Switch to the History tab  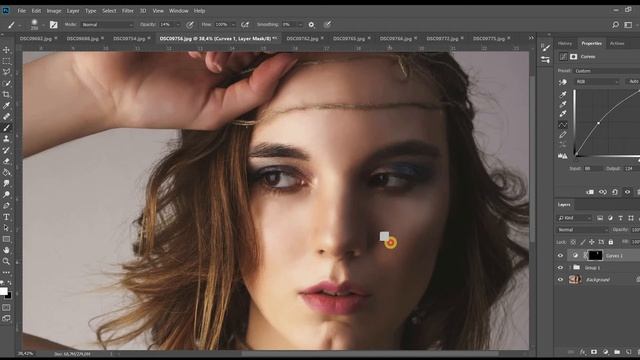[565, 44]
